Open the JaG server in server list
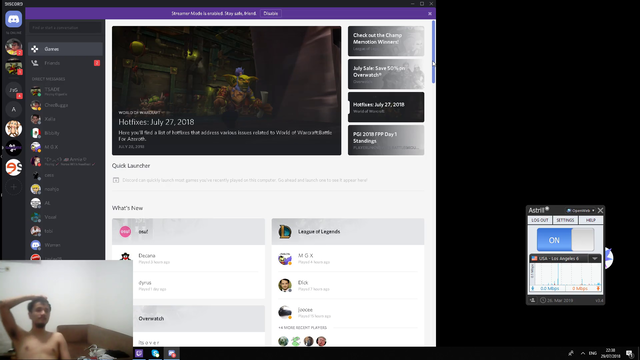This screenshot has height=360, width=640. [13, 90]
